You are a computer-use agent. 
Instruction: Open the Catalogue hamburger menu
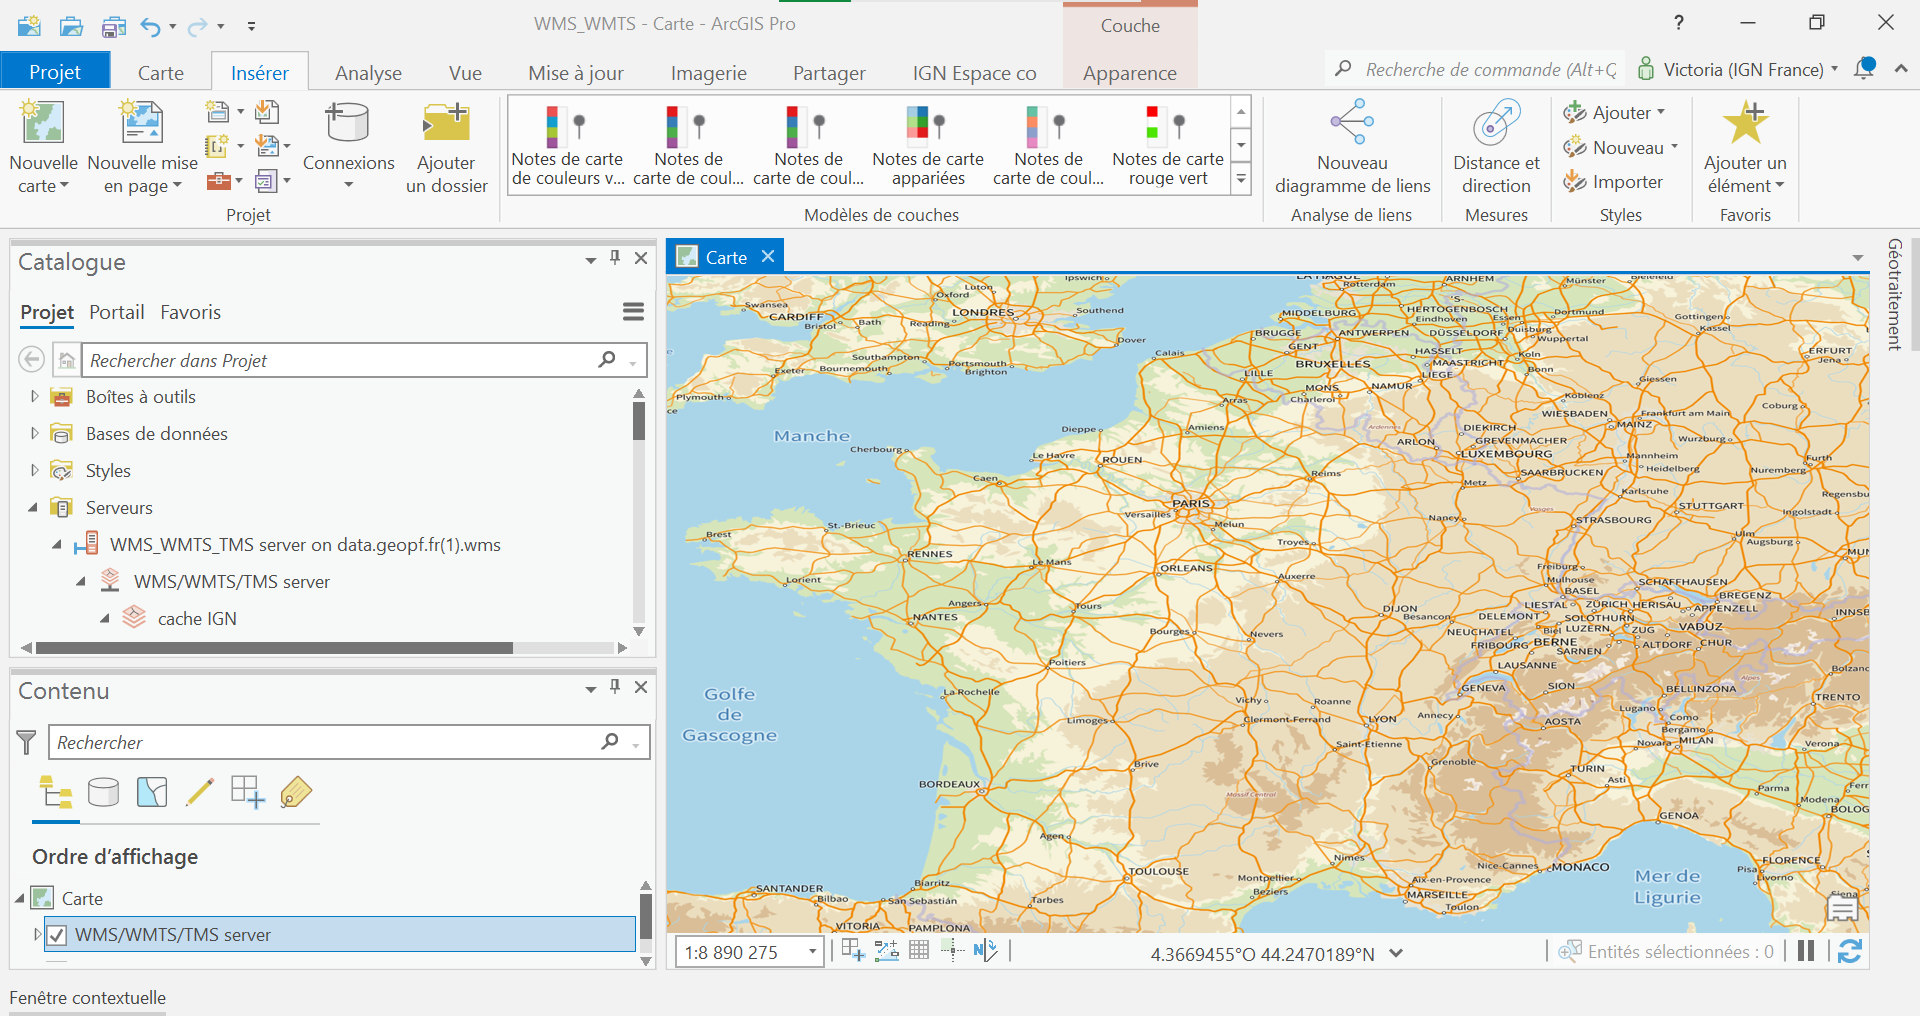pos(633,312)
